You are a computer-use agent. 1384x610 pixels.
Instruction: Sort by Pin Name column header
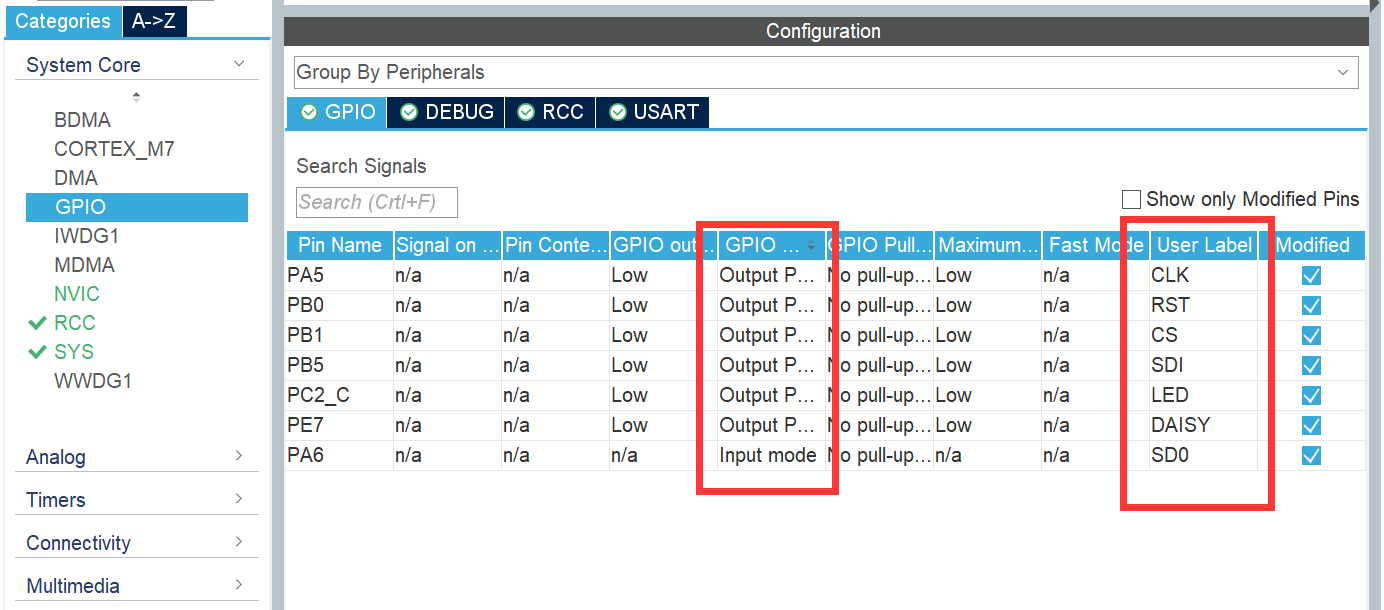pyautogui.click(x=339, y=245)
